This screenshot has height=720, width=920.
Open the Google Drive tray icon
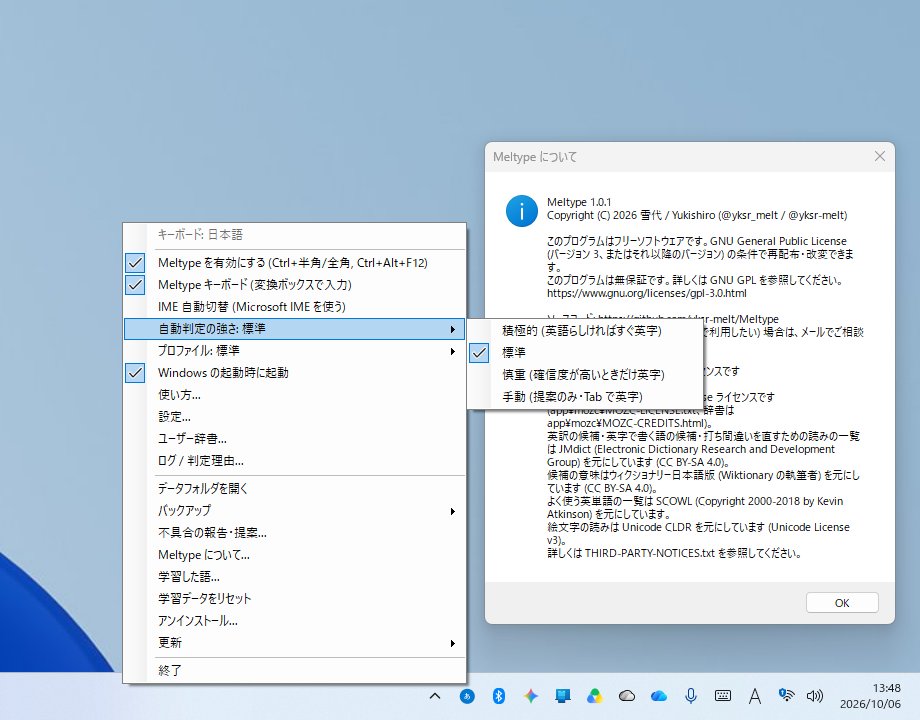594,696
